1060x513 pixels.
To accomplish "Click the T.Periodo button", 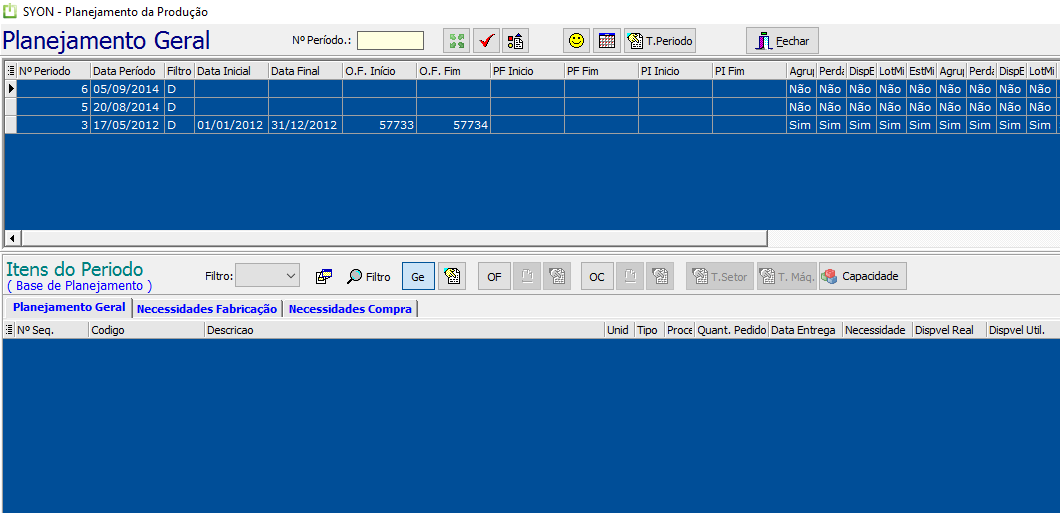I will click(660, 41).
